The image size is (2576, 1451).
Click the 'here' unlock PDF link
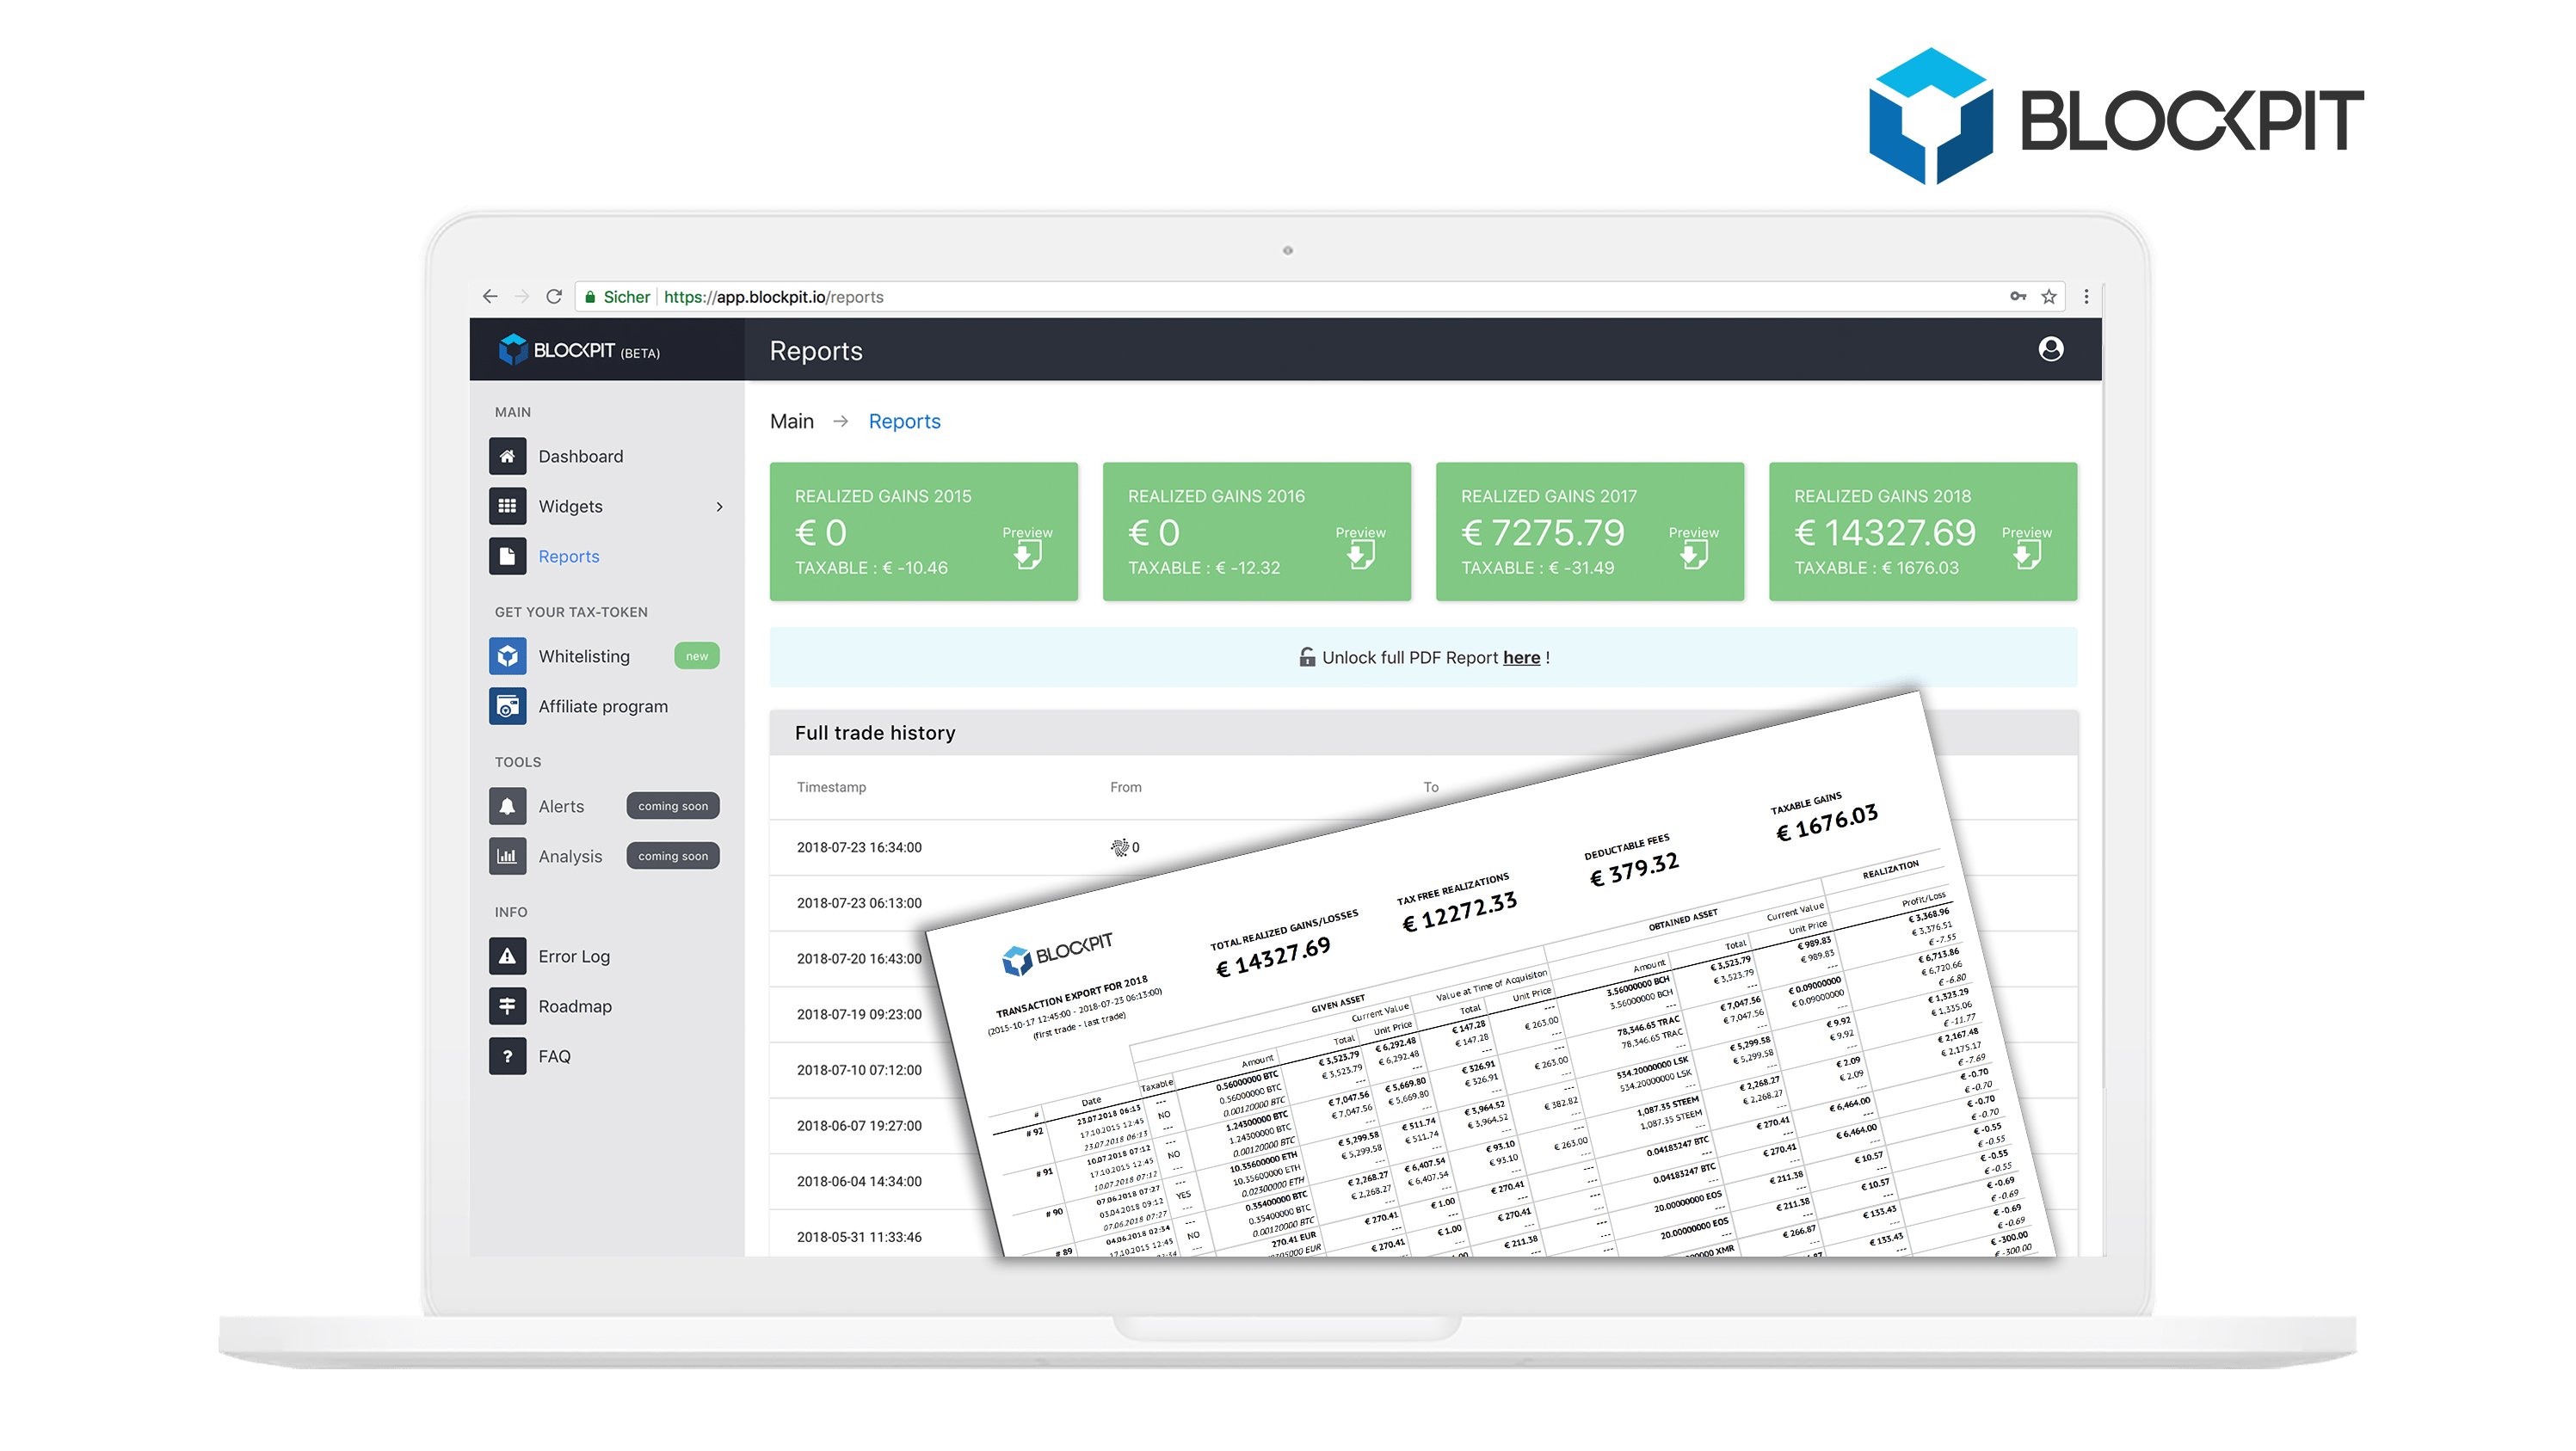pyautogui.click(x=1521, y=658)
